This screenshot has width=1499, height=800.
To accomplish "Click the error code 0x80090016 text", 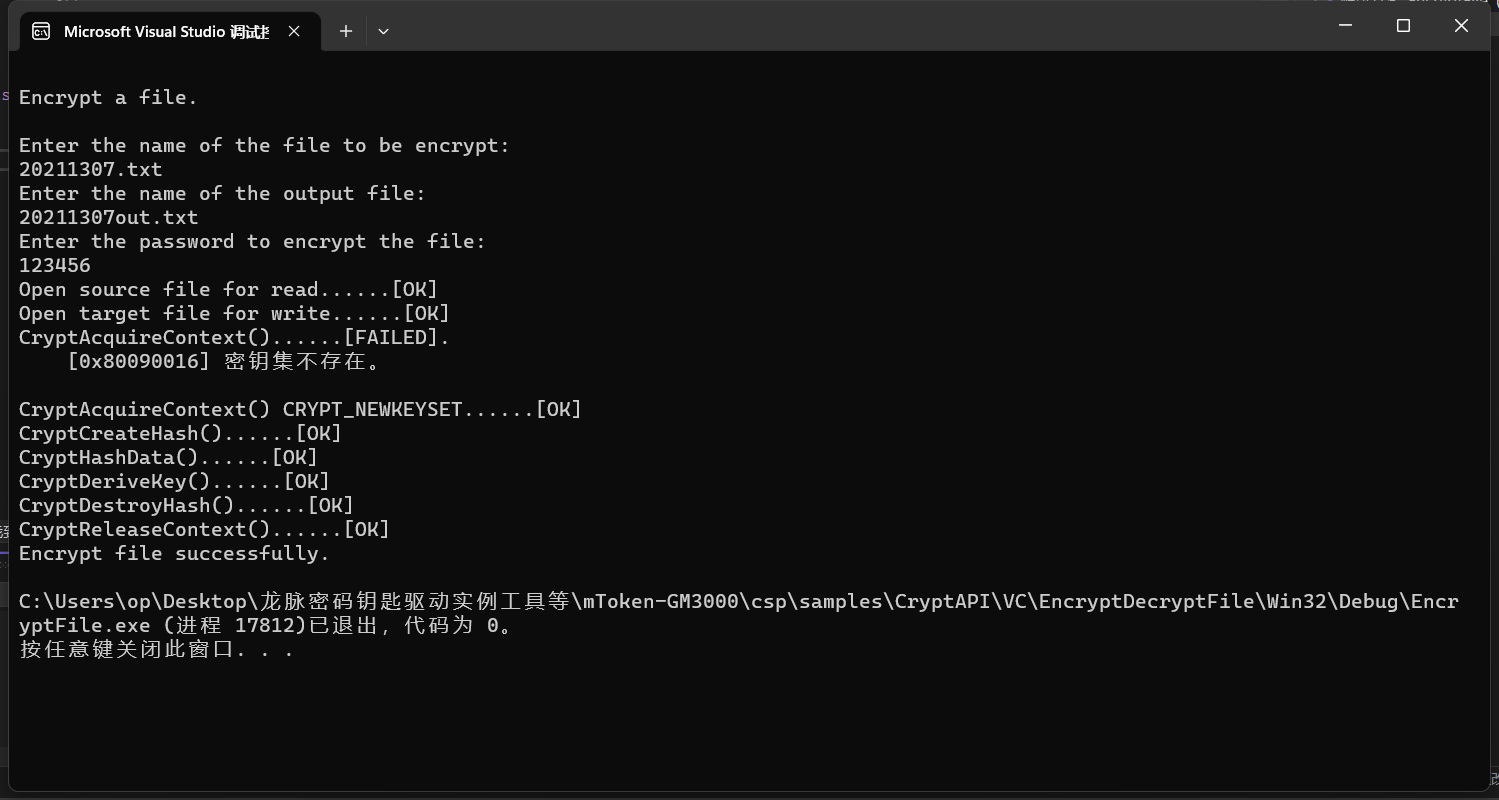I will tap(138, 361).
